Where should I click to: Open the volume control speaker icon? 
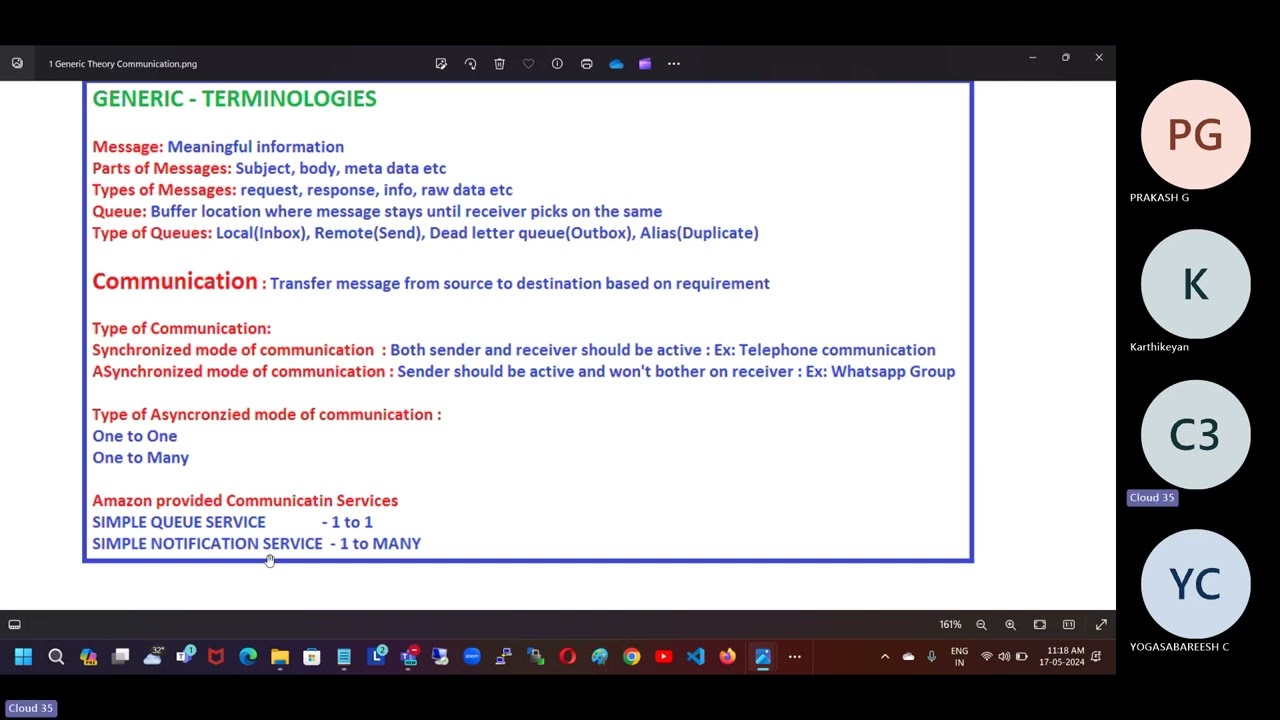[1004, 657]
